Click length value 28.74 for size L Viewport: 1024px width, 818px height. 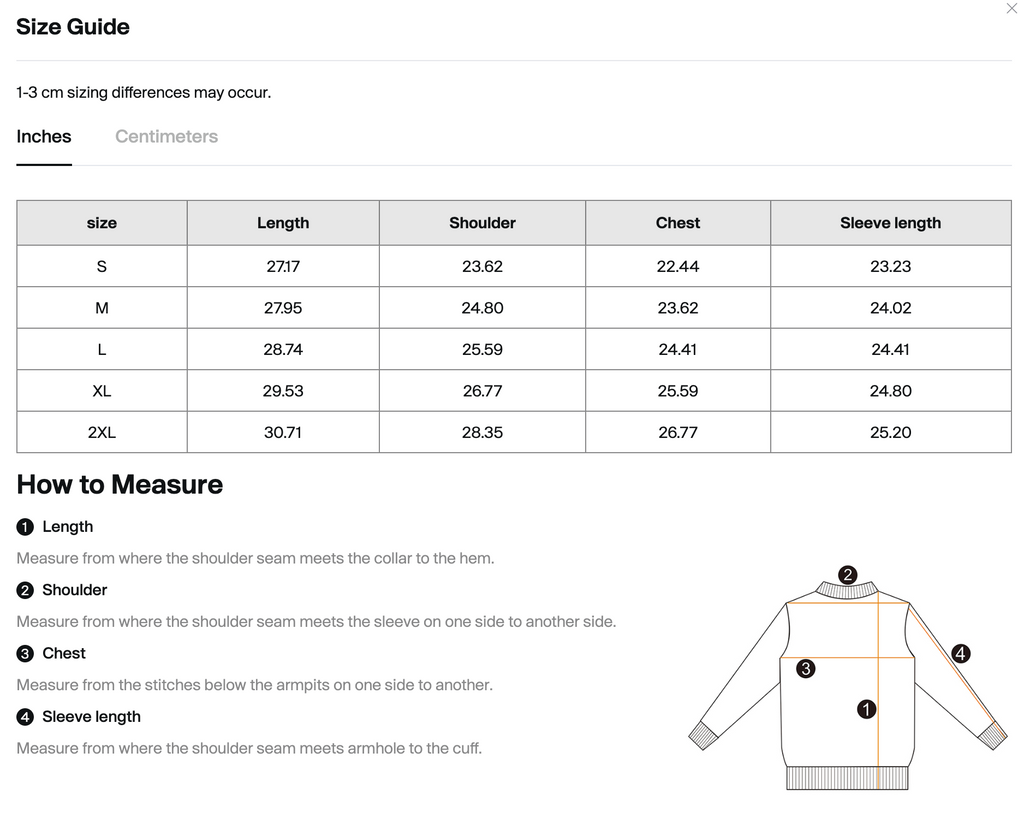point(283,350)
